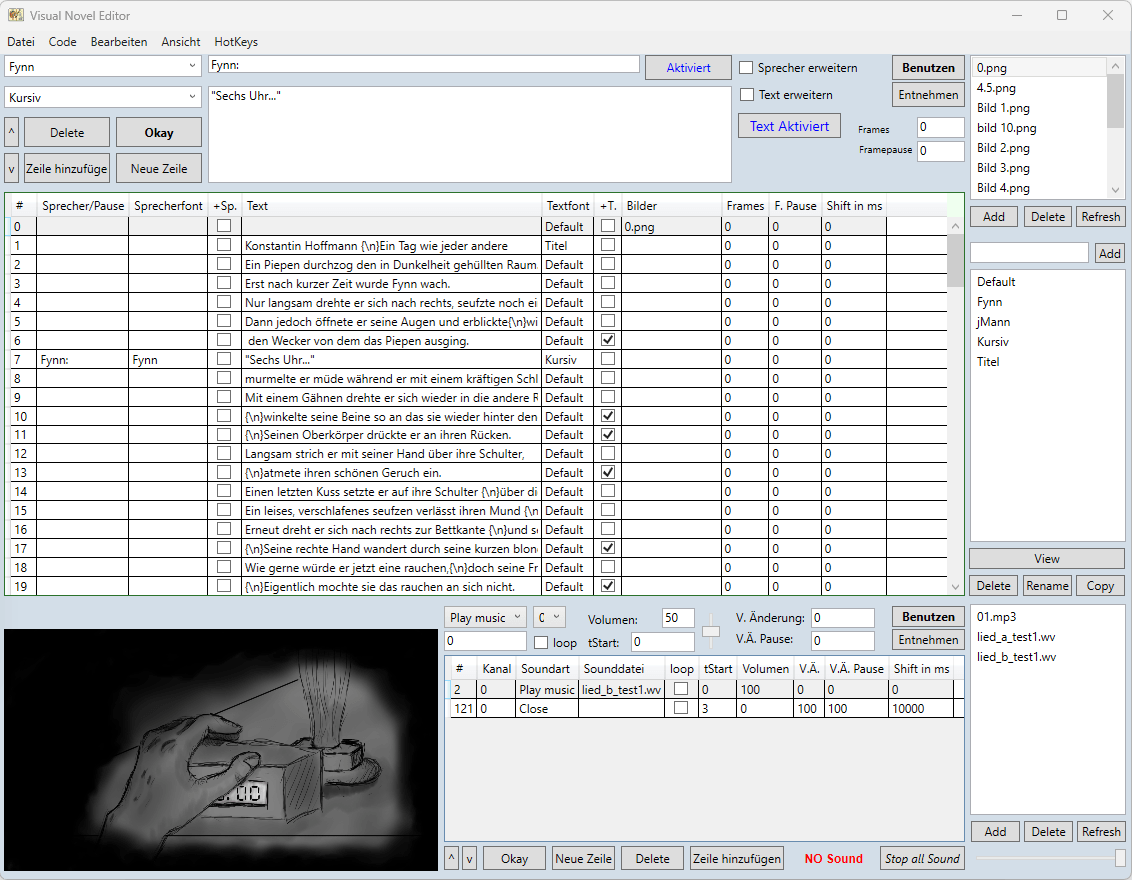Click the ^ arrow left of the sound Okay button
1132x880 pixels.
(x=452, y=858)
